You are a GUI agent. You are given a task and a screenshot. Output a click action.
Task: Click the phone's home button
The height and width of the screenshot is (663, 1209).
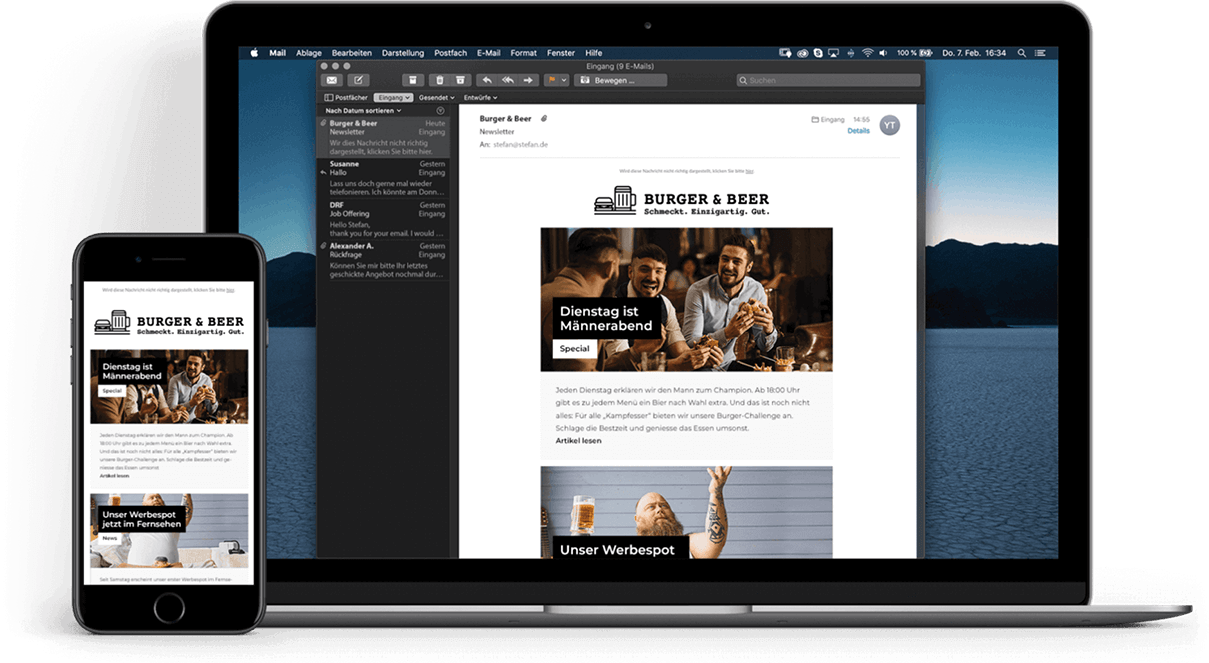point(169,607)
